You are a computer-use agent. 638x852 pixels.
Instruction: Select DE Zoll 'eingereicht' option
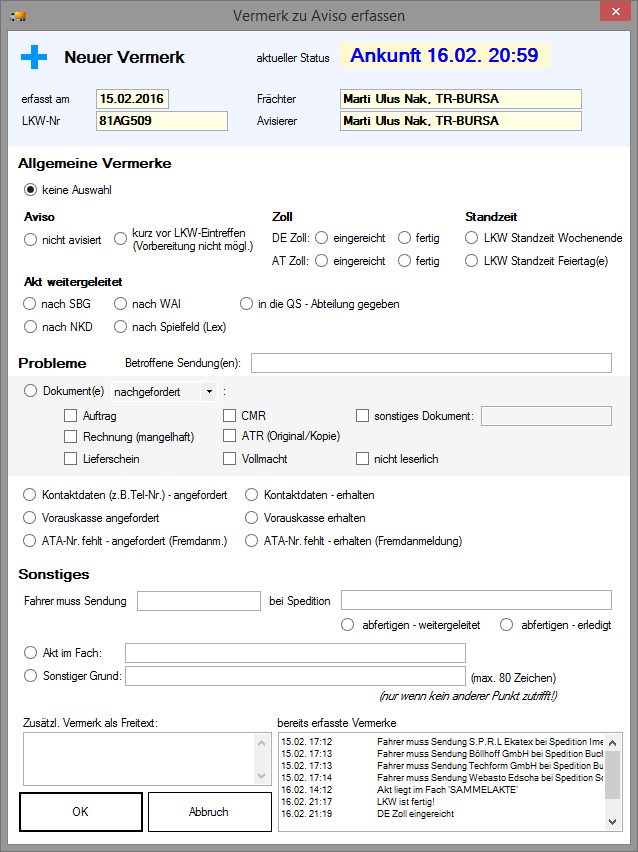[x=321, y=238]
